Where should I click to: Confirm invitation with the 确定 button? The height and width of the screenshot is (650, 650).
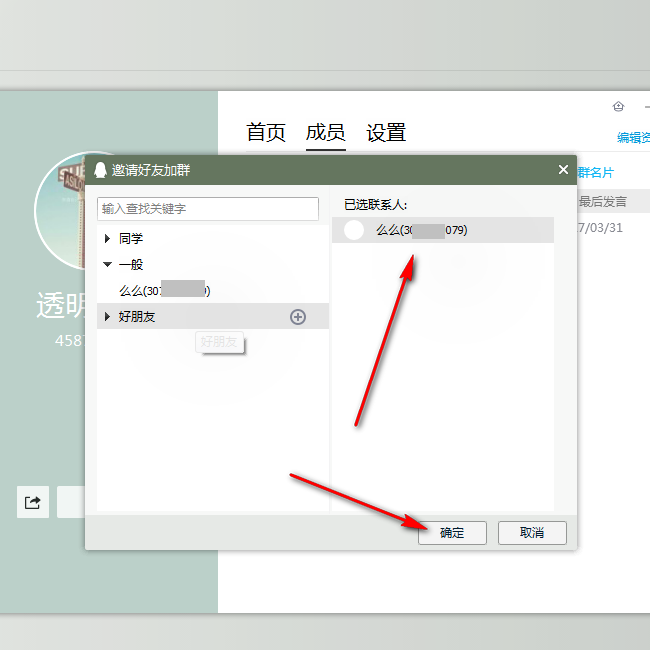tap(452, 533)
